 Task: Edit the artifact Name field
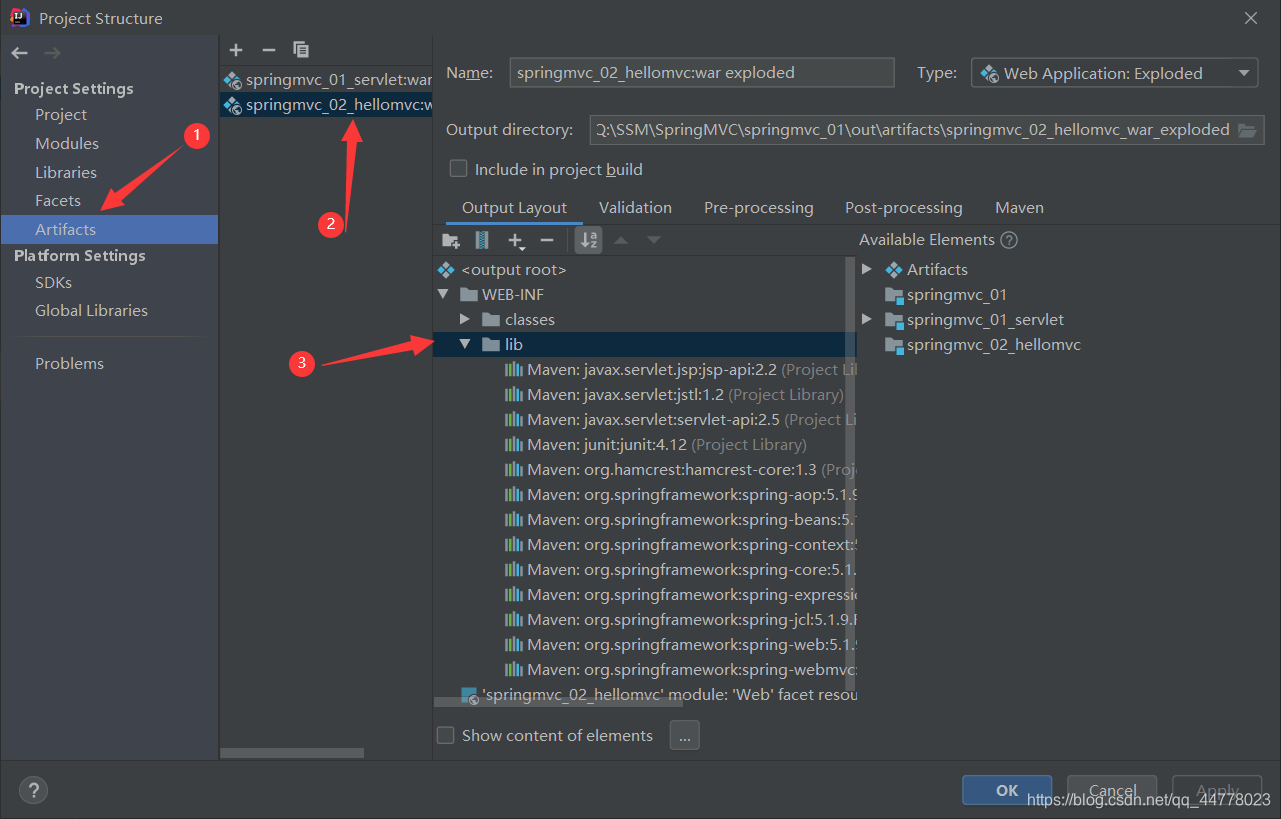[702, 73]
